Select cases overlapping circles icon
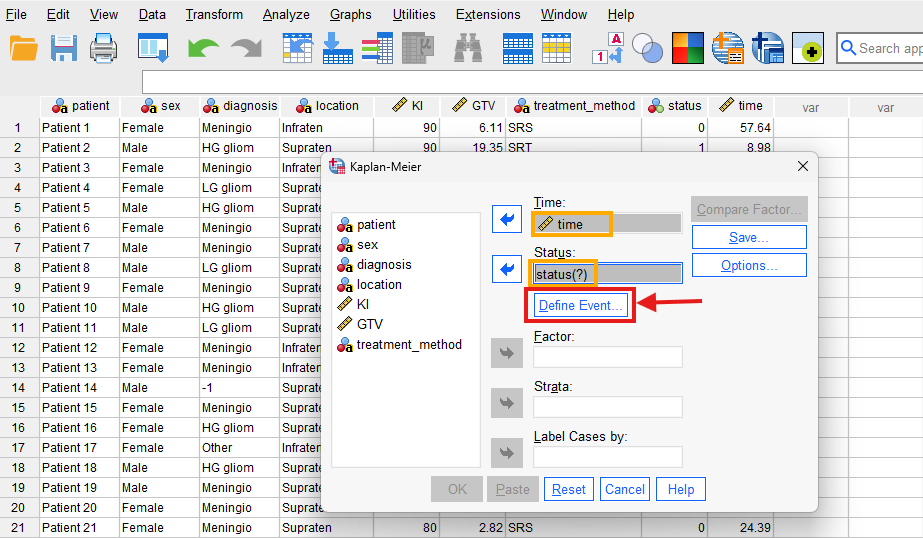The image size is (923, 538). point(648,48)
